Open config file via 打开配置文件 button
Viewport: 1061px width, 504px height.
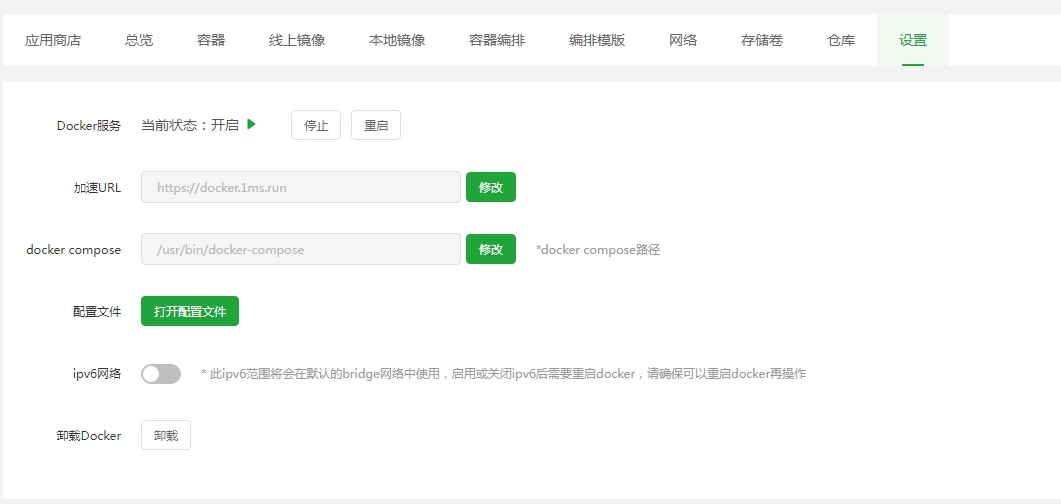(190, 311)
